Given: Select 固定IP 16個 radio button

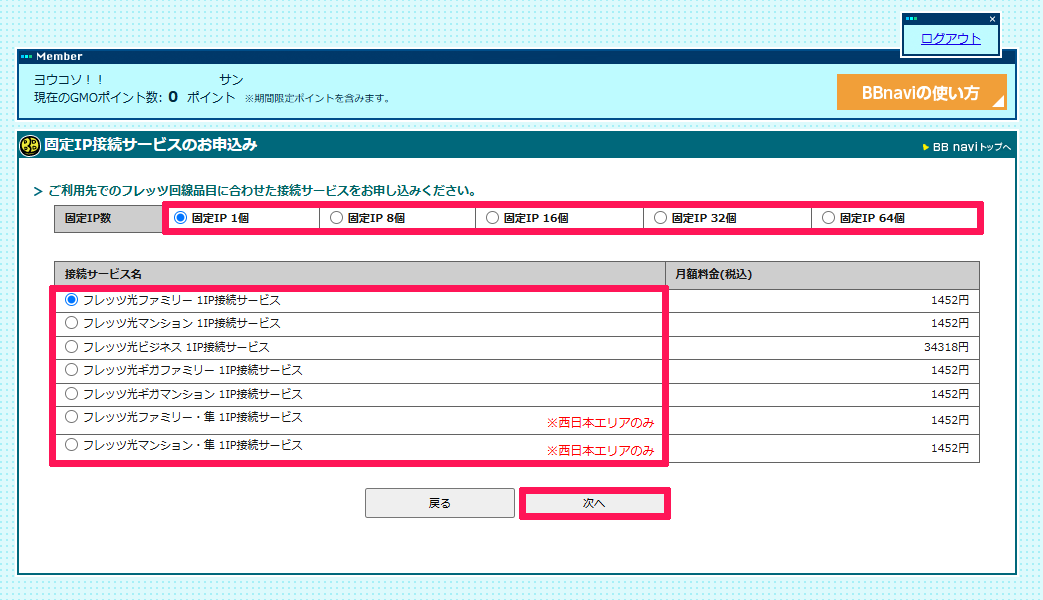Looking at the screenshot, I should pos(492,218).
